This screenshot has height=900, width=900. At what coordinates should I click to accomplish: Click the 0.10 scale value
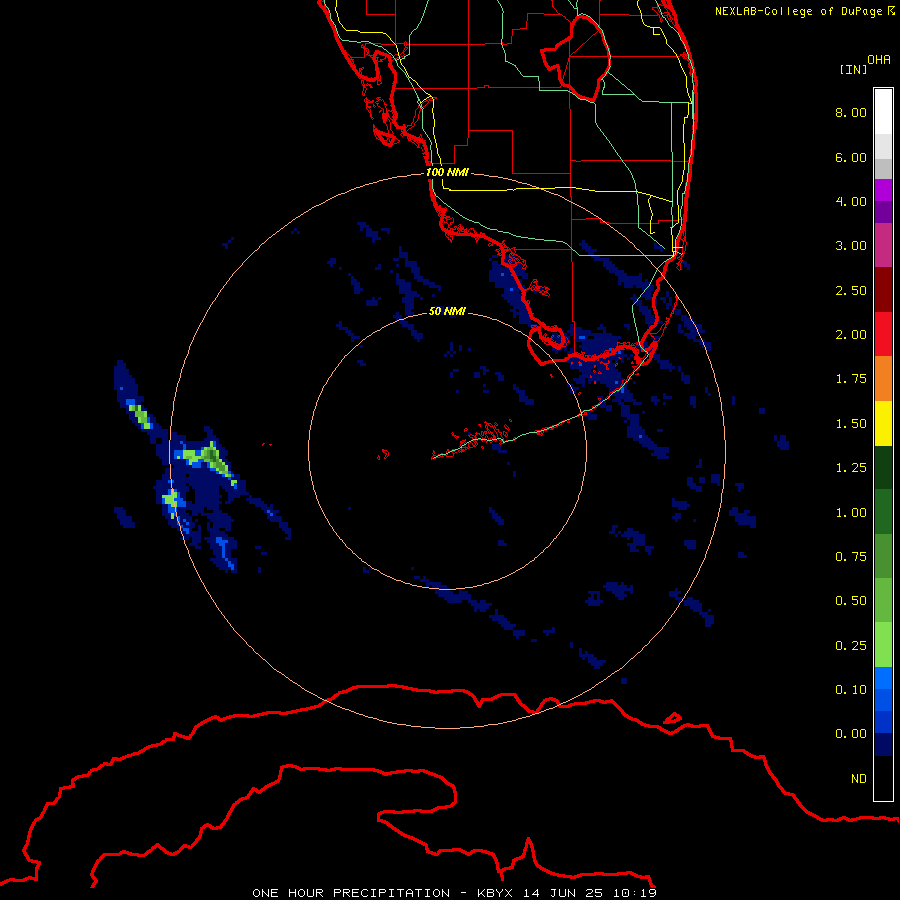(x=851, y=690)
